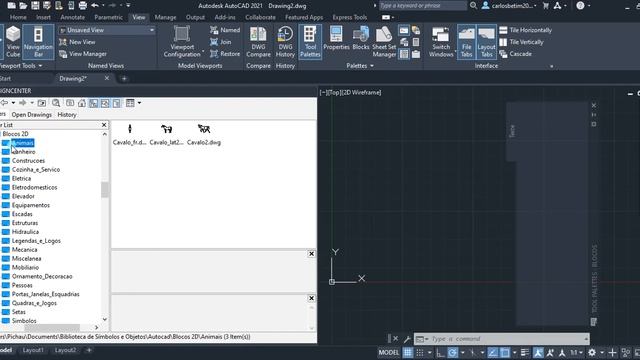
Task: Switch to the Insert ribbon tab
Action: (43, 18)
